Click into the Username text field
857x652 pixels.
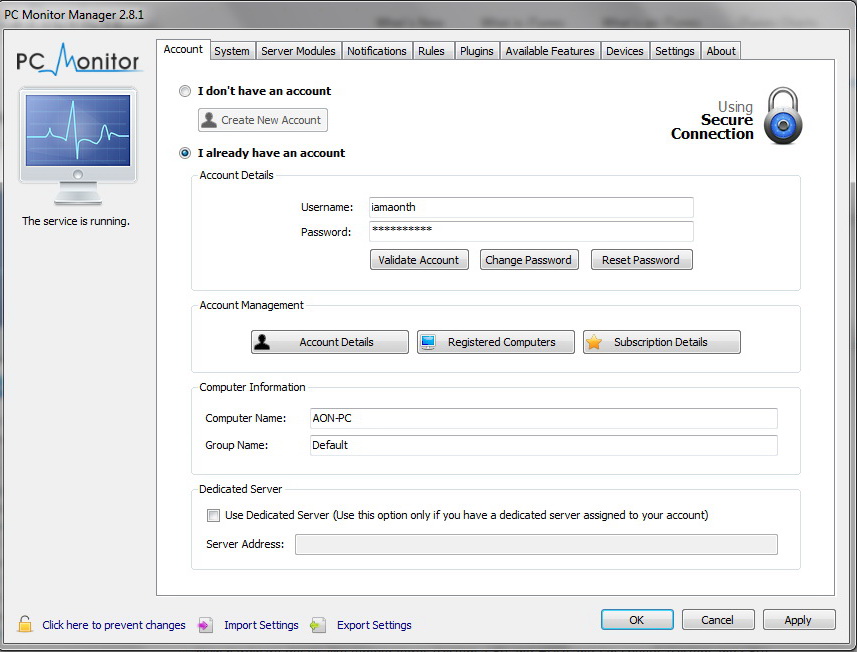click(530, 207)
